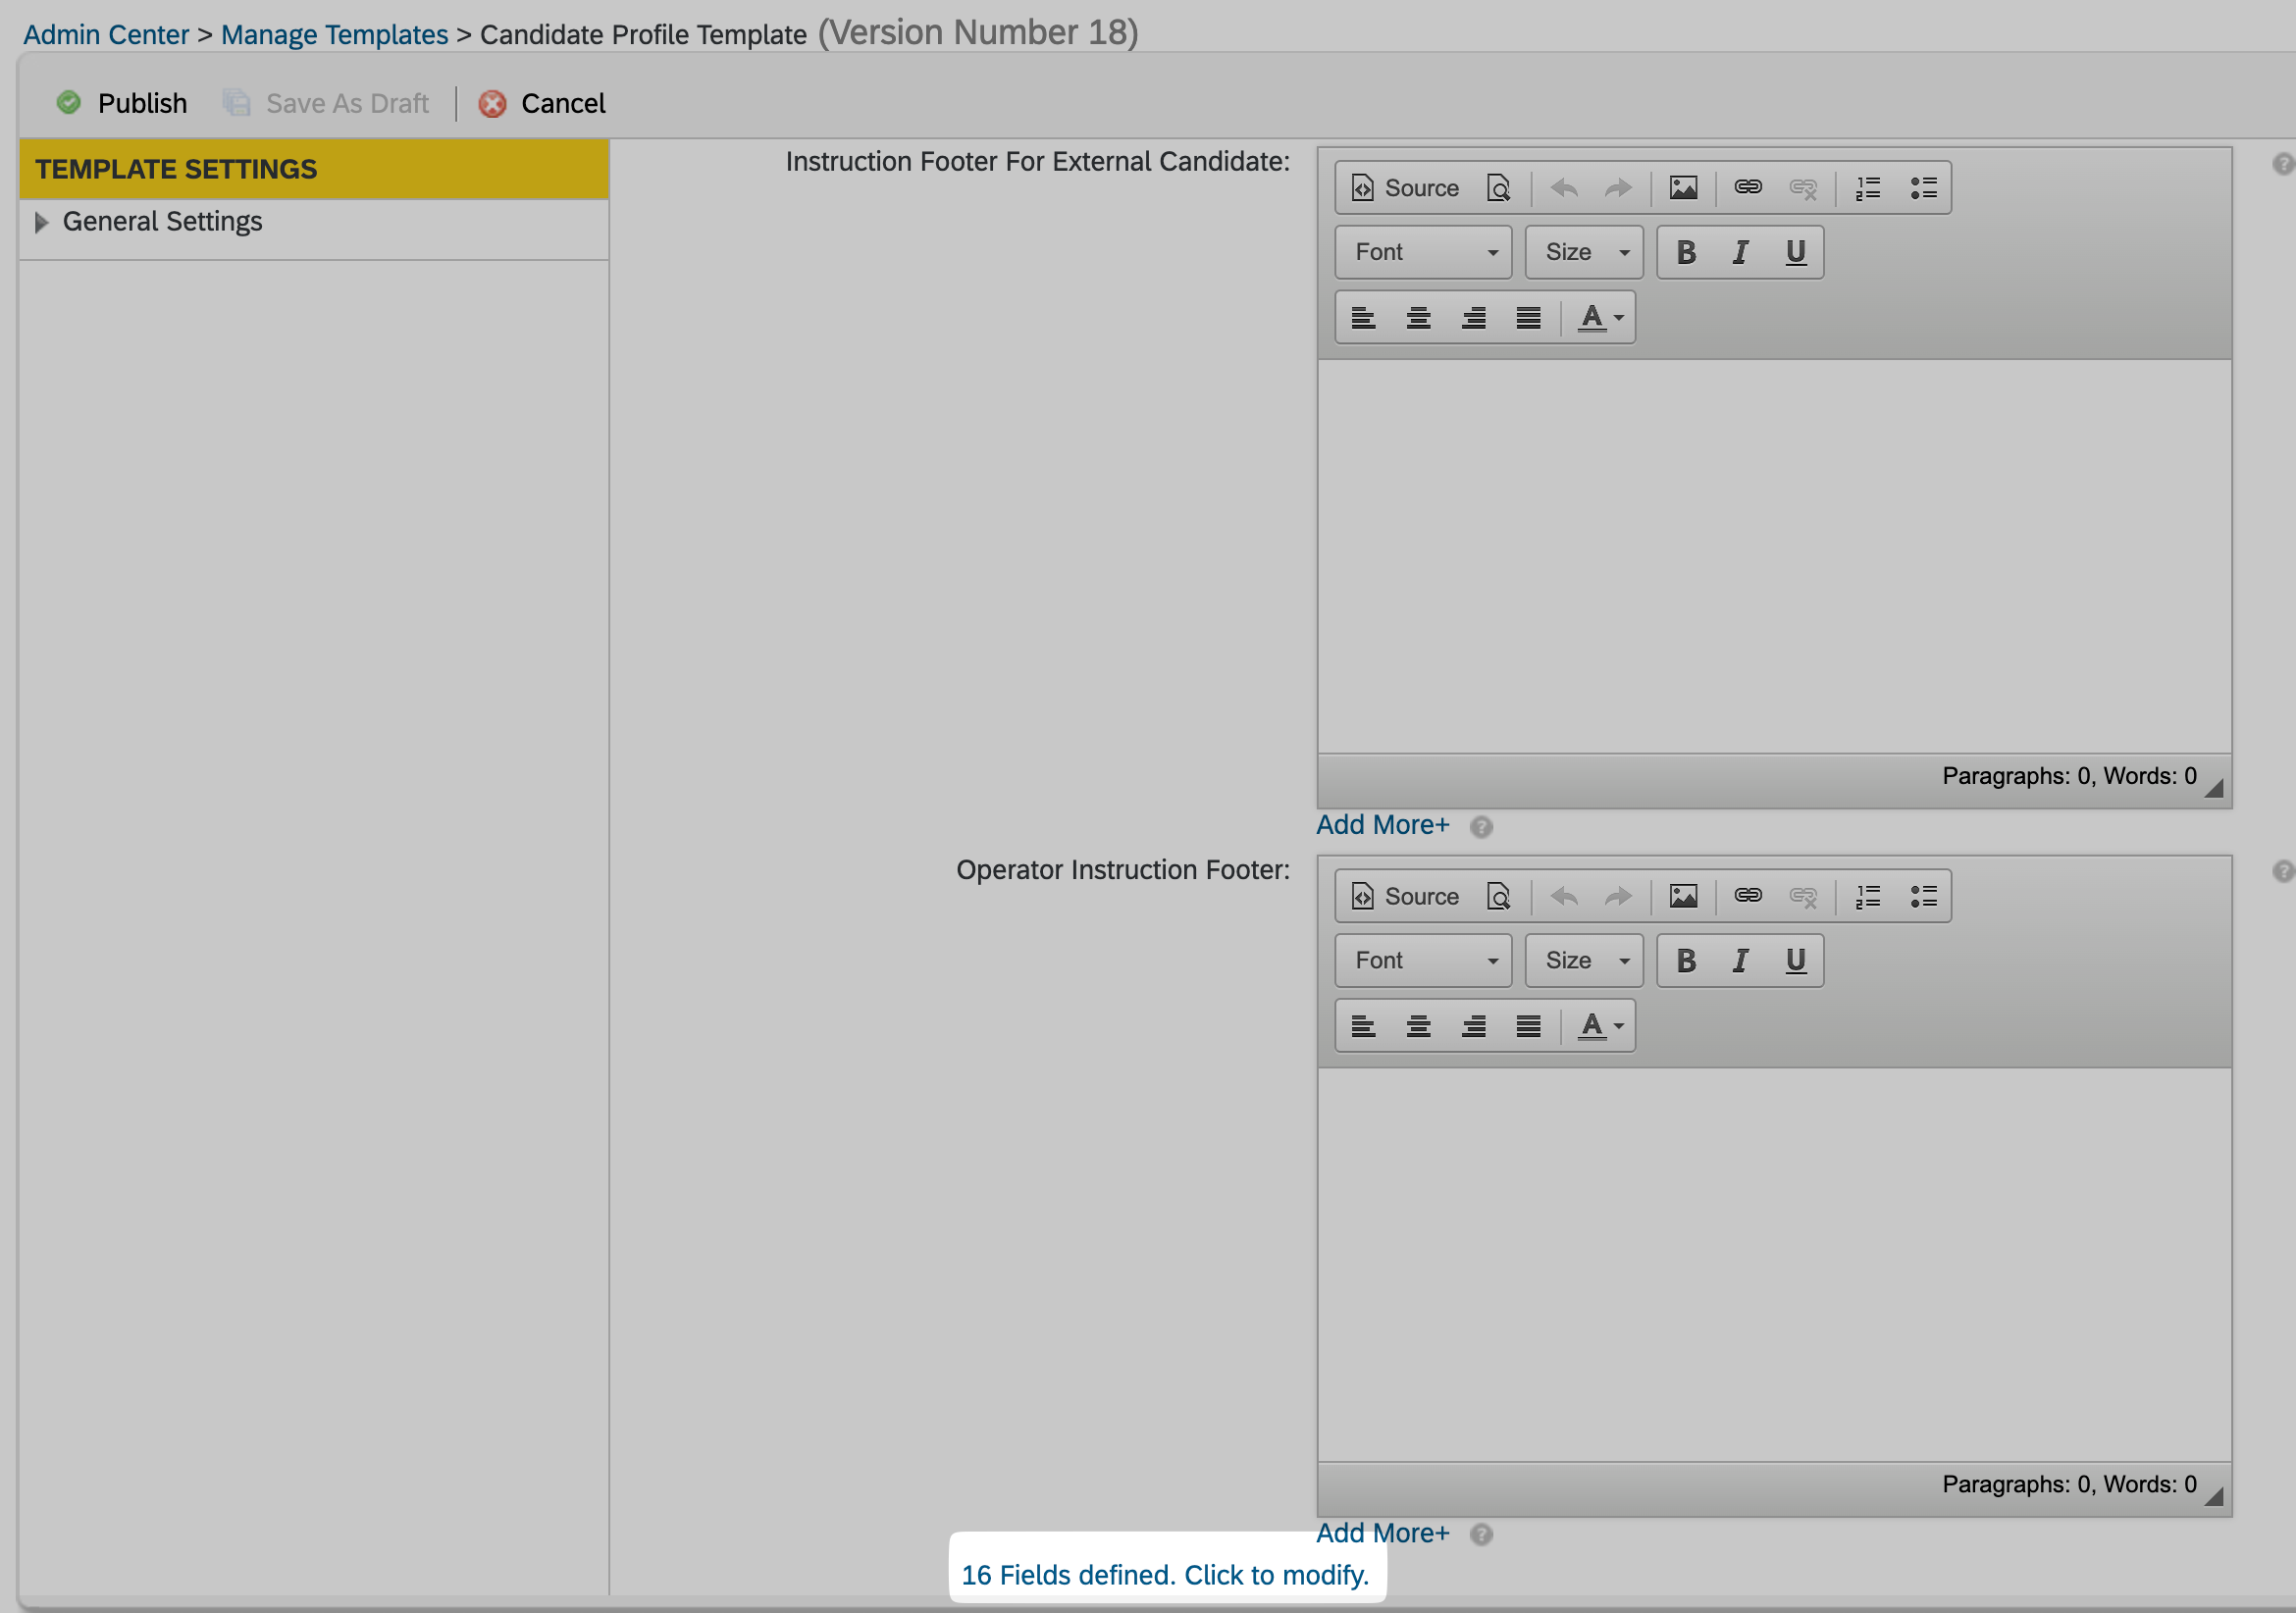Expand the General Settings tree item
This screenshot has height=1613, width=2296.
pos(41,222)
